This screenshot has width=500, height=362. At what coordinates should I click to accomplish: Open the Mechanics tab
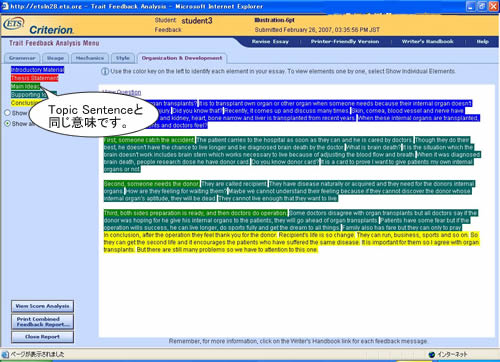[90, 58]
